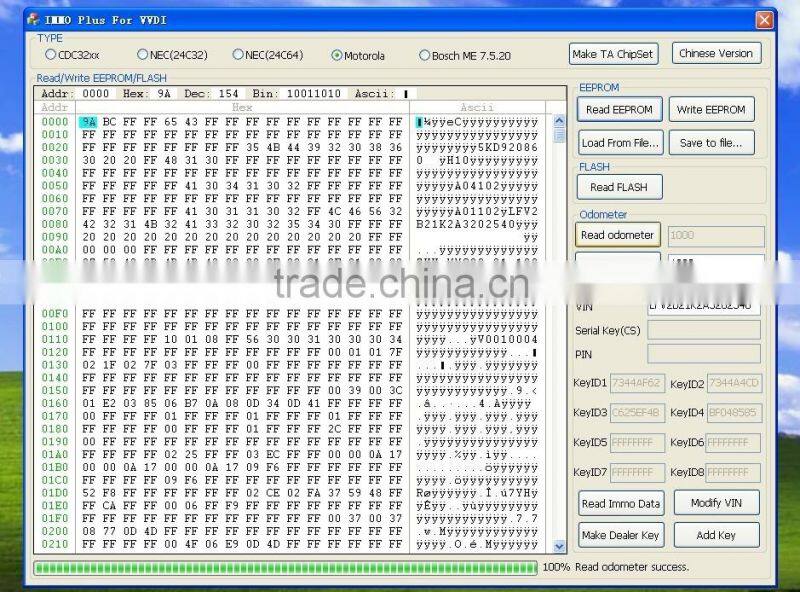
Task: Switch to Chinese Version
Action: pyautogui.click(x=716, y=53)
